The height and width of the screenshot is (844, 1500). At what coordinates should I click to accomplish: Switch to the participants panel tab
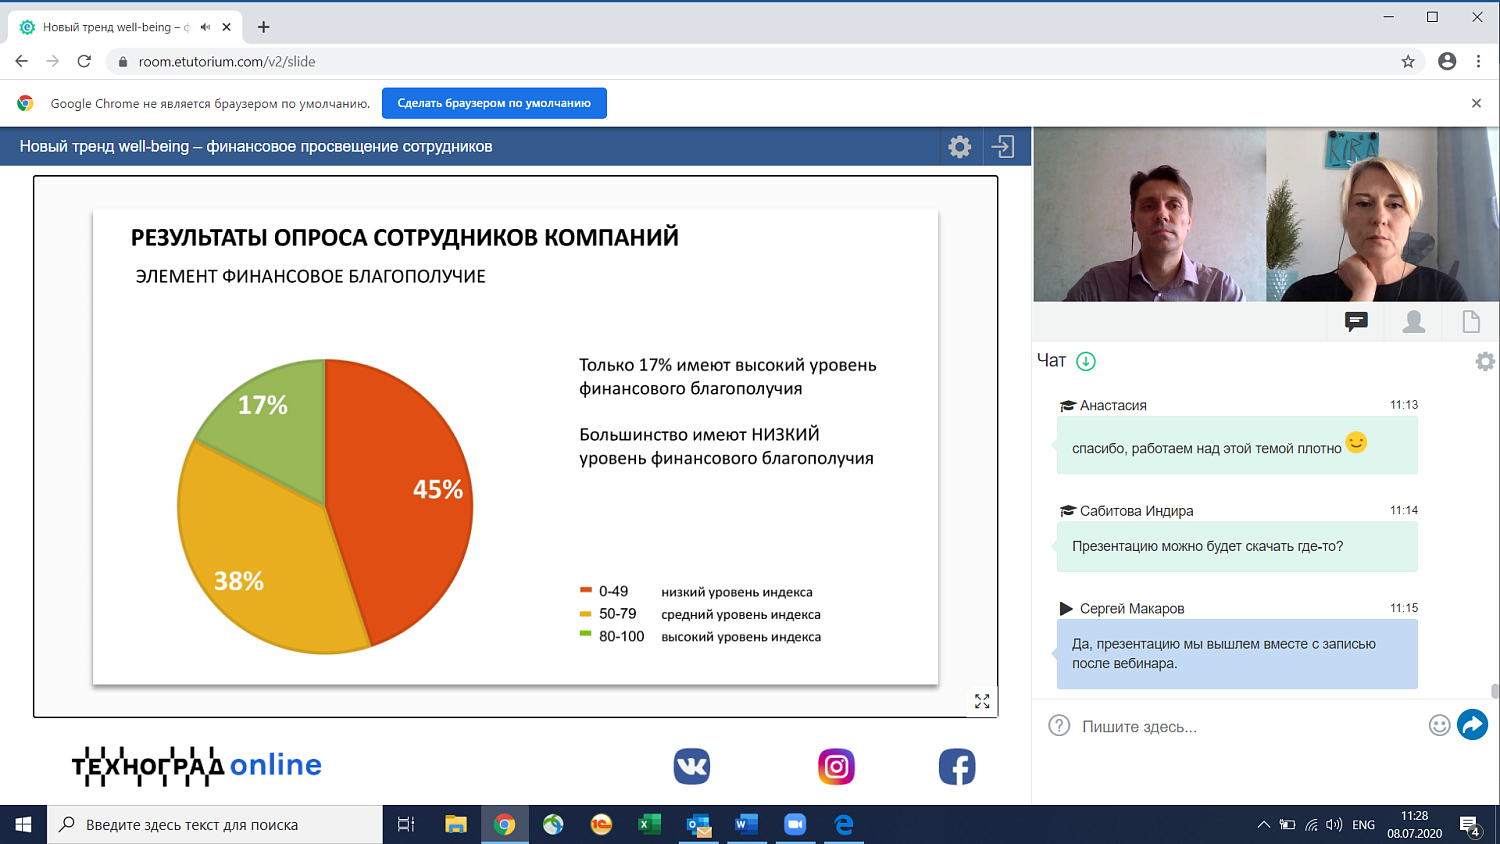point(1414,322)
